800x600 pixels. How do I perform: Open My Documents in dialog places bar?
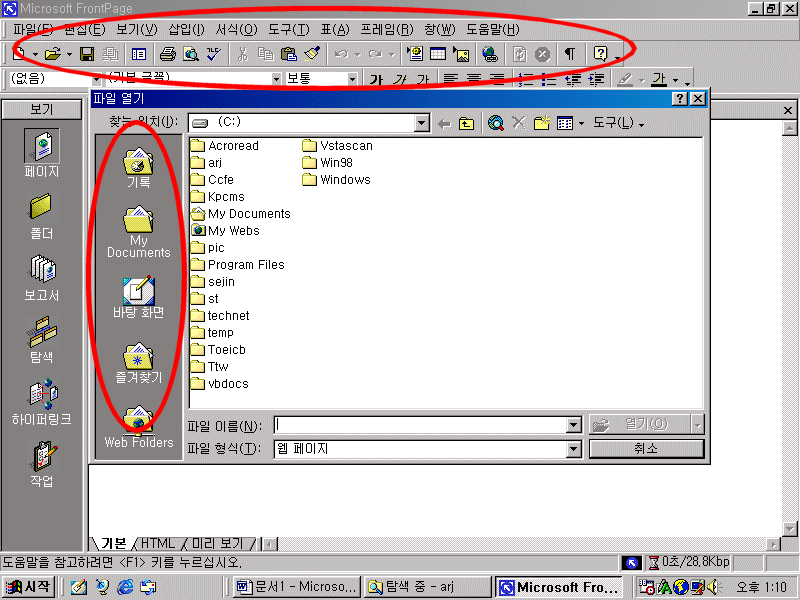[x=138, y=232]
